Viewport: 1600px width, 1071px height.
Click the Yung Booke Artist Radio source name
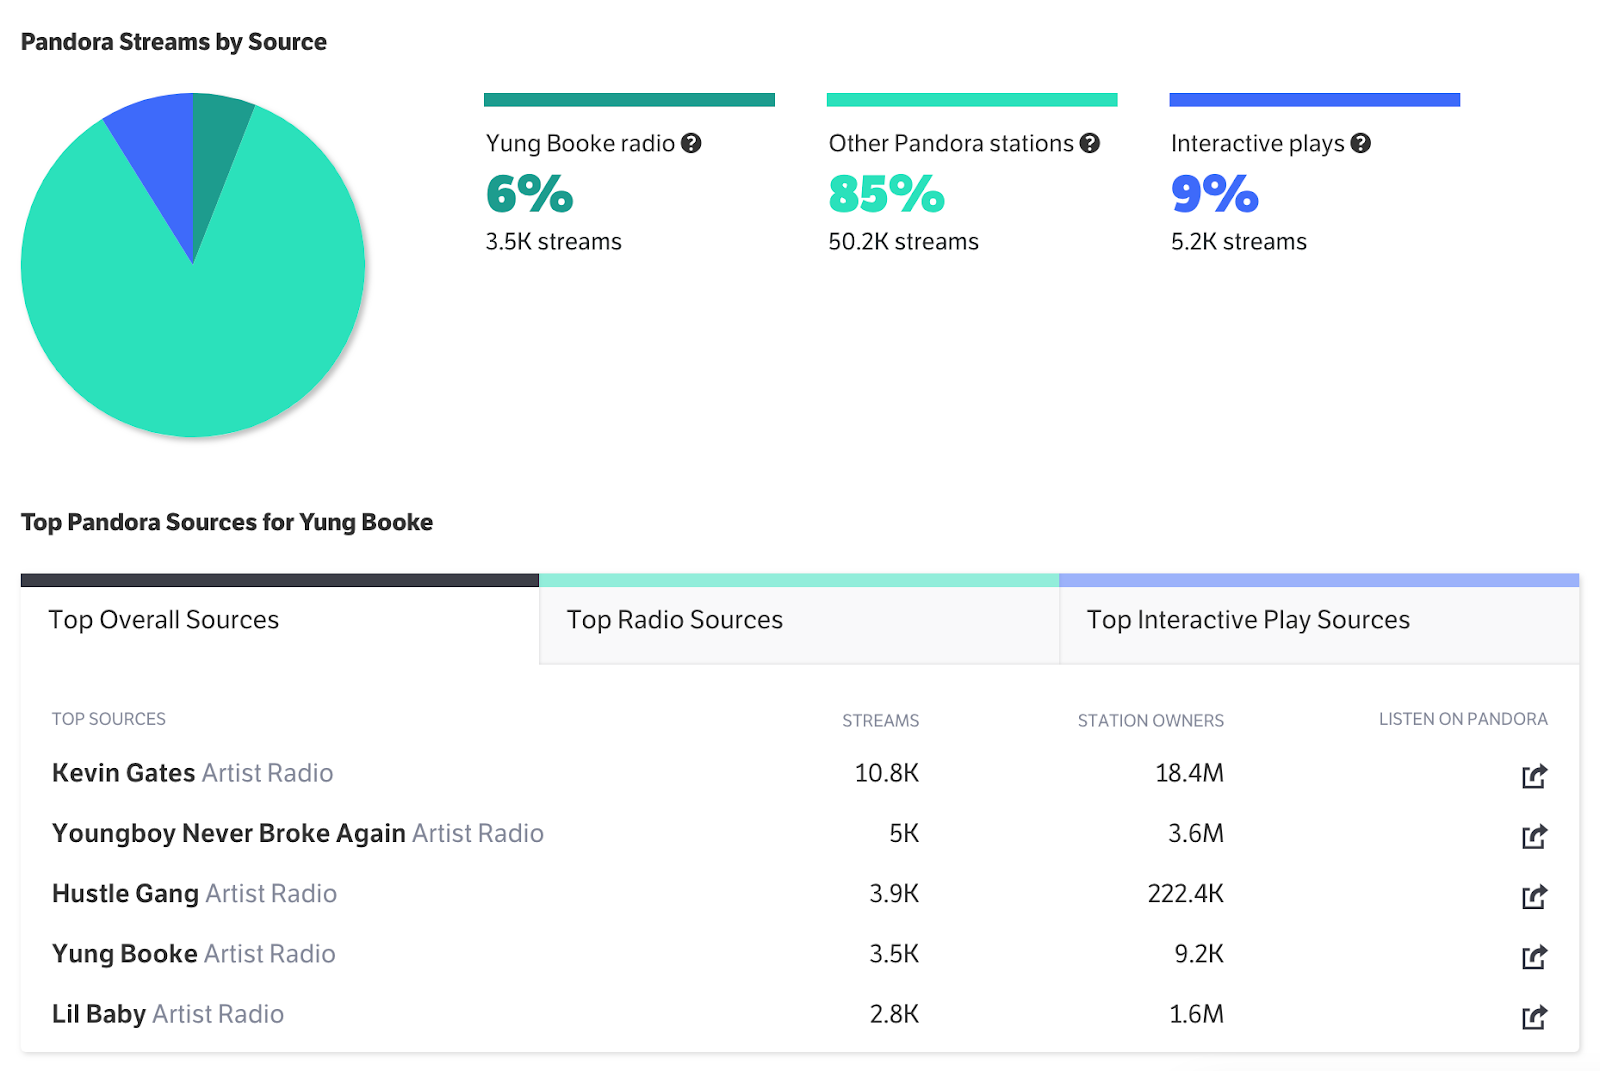193,953
